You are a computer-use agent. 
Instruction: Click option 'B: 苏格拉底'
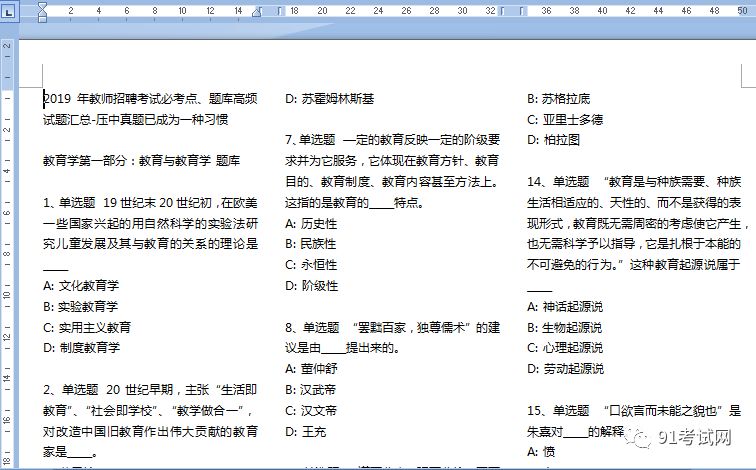(558, 99)
